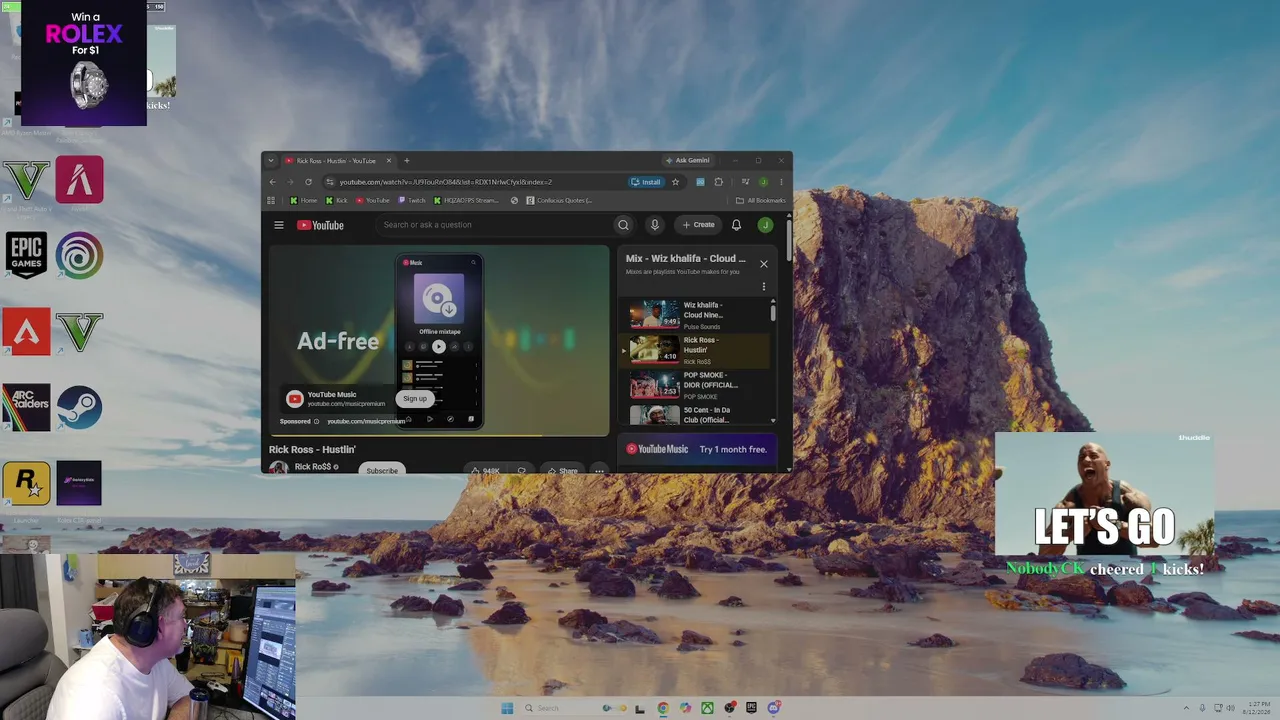Reload the YouTube page
Screen dimensions: 1280x720
click(x=308, y=182)
